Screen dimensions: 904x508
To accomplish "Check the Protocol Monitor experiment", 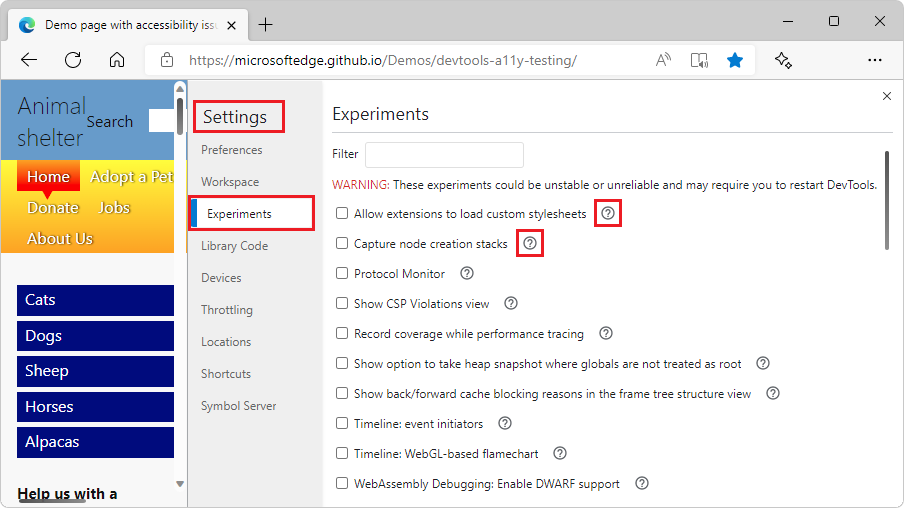I will (342, 273).
